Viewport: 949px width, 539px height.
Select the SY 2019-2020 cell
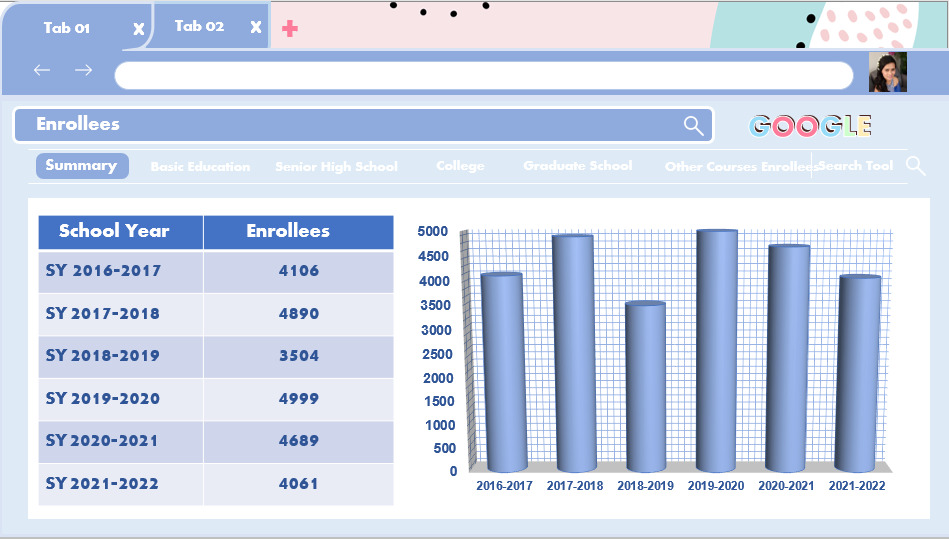click(120, 399)
